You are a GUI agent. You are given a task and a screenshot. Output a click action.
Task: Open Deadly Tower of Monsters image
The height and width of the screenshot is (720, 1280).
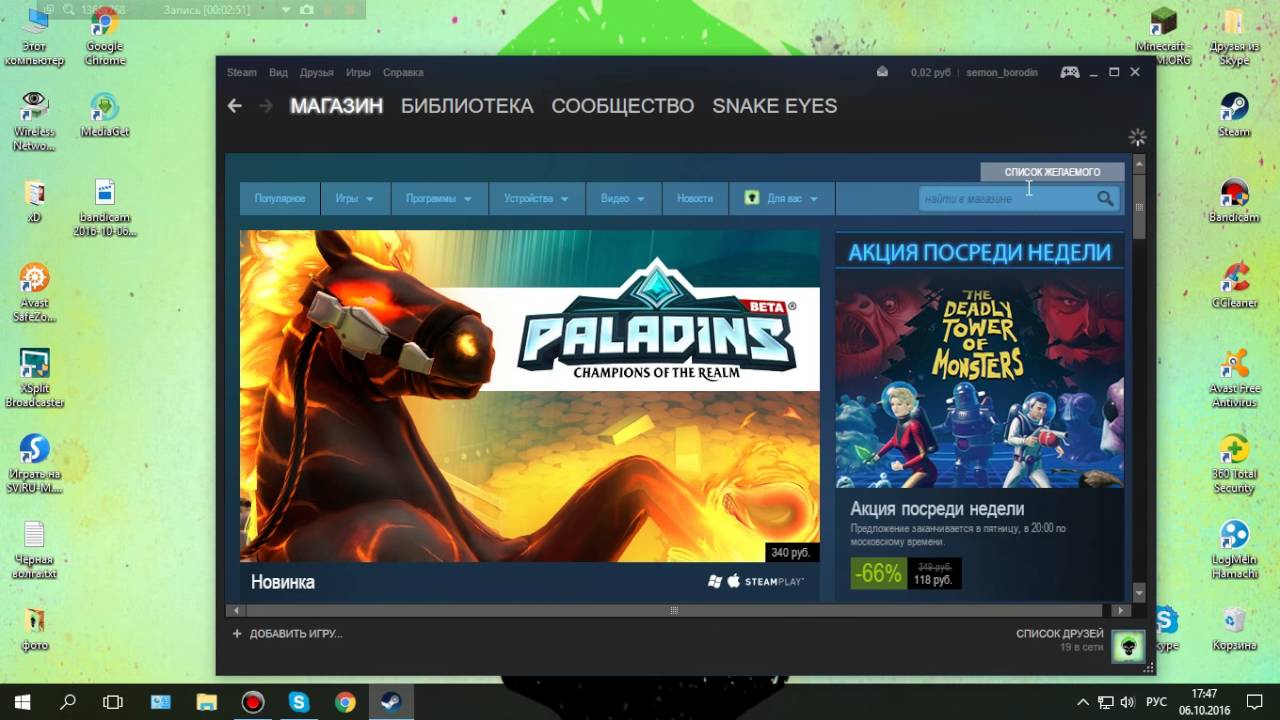tap(980, 378)
